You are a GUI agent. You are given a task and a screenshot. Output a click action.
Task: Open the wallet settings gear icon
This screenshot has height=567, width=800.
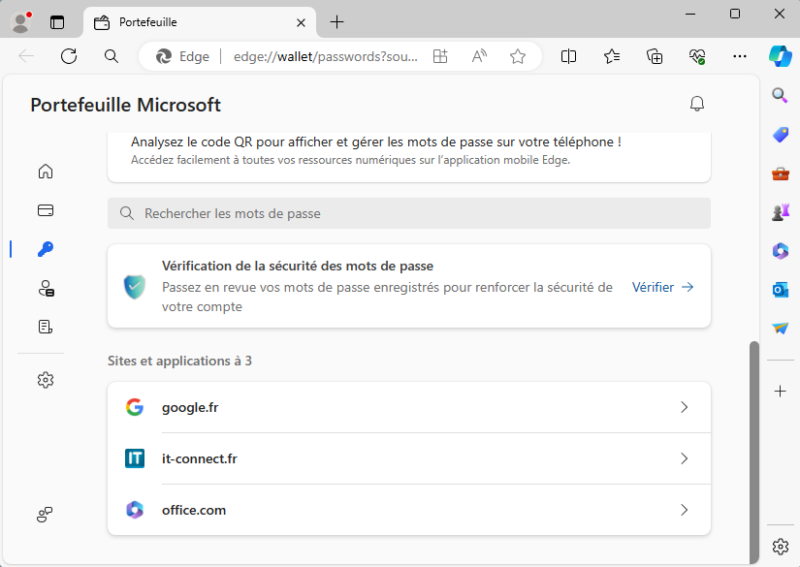pos(45,380)
